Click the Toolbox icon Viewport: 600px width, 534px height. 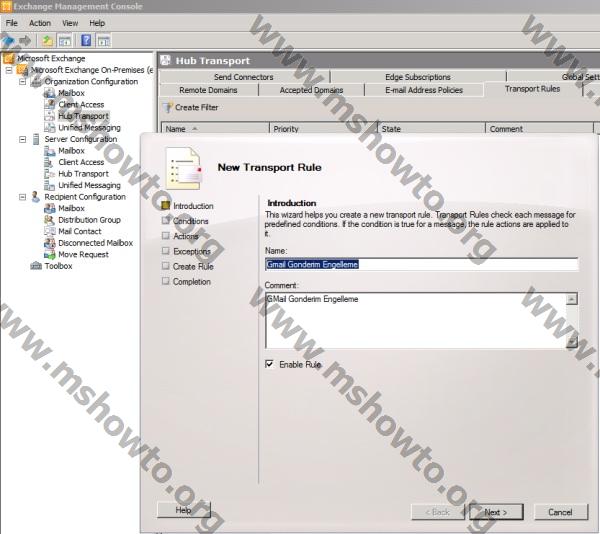coord(36,266)
